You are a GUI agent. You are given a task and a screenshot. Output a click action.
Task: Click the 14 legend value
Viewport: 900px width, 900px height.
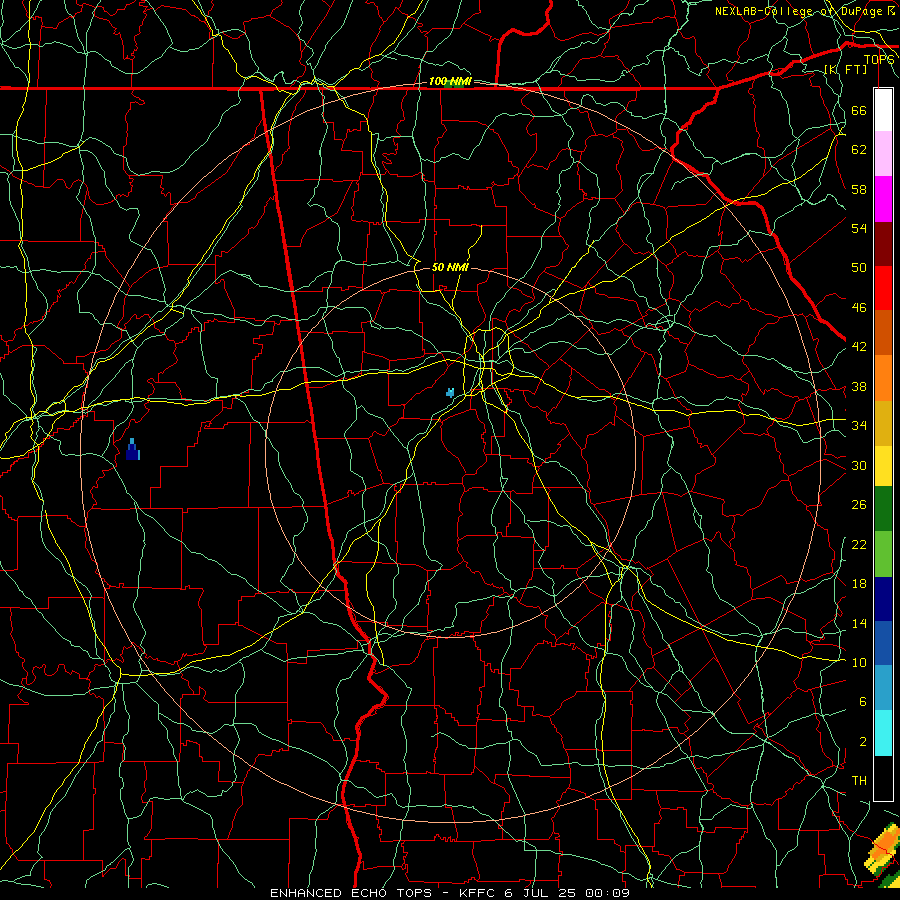click(859, 623)
